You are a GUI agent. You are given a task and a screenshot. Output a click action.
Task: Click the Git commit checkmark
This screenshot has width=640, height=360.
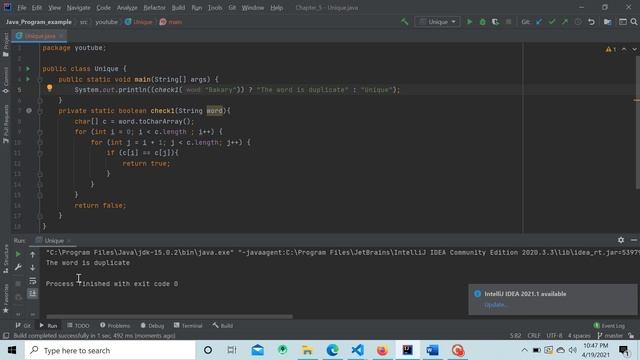click(x=552, y=22)
